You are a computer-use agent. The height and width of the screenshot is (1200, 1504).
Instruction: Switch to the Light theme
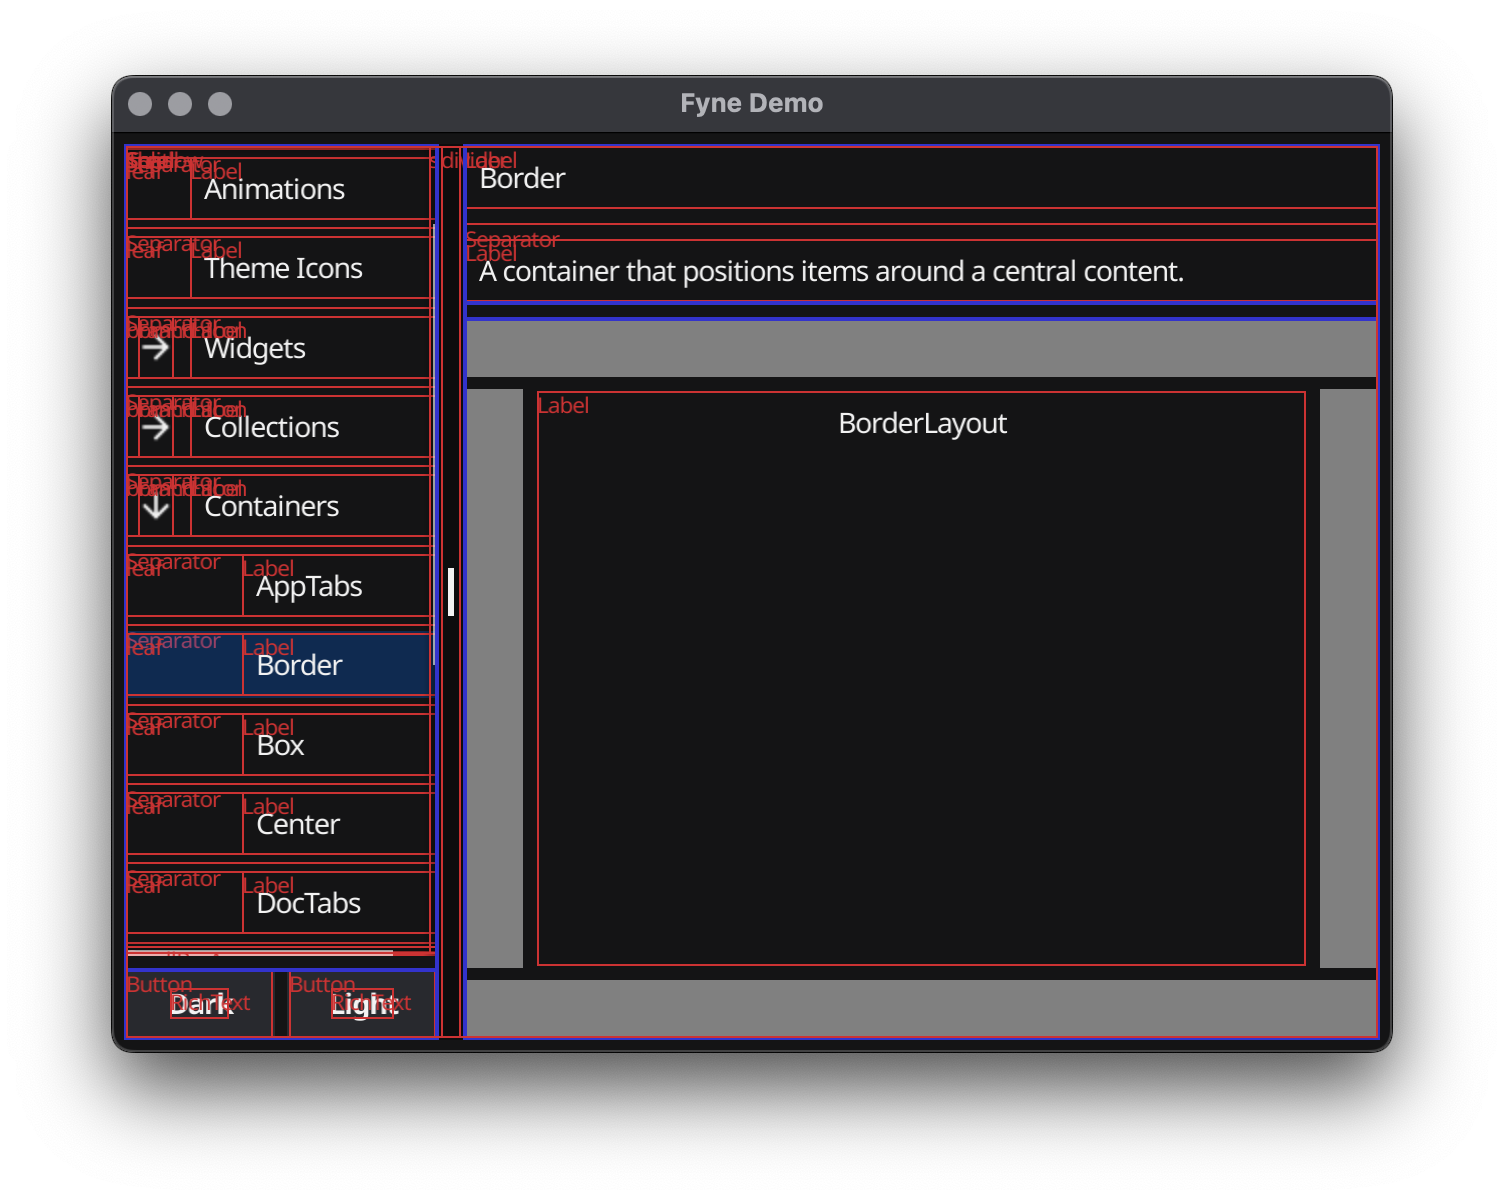(x=363, y=1004)
